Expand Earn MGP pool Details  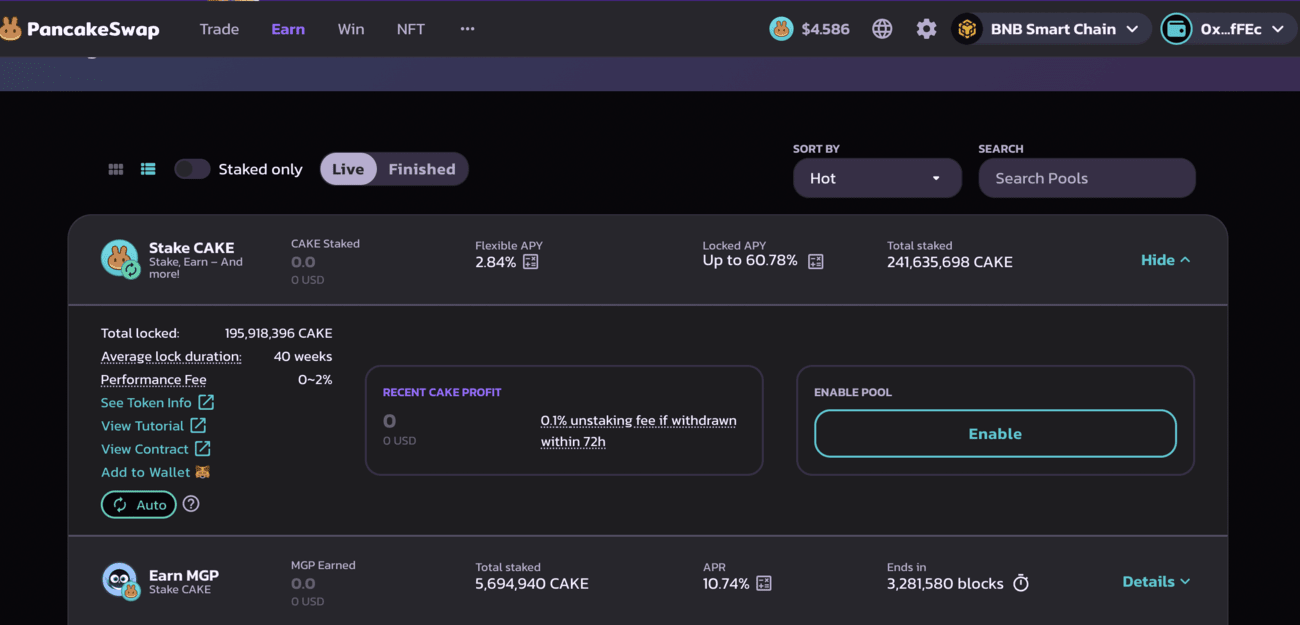[1156, 582]
